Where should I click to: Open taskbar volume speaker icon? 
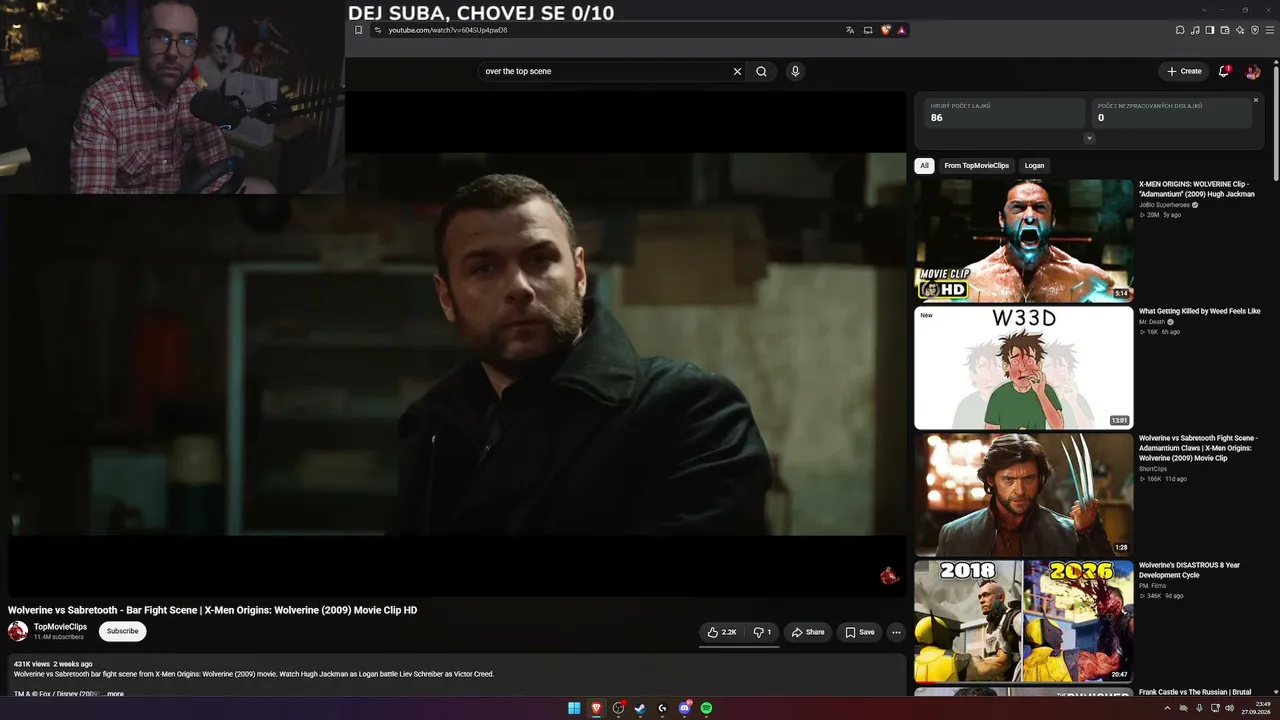coord(1230,708)
